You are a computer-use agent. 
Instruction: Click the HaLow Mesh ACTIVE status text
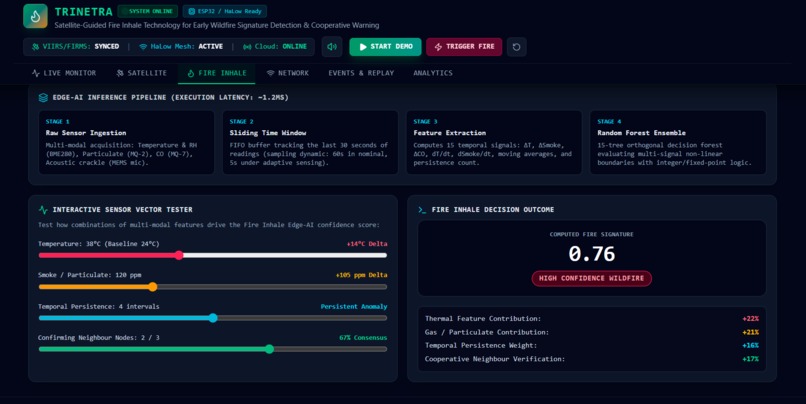[x=187, y=47]
